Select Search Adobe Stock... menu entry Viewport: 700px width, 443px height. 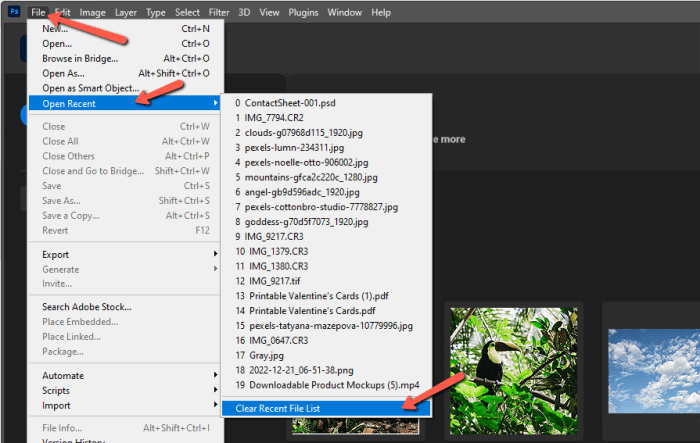click(x=86, y=307)
